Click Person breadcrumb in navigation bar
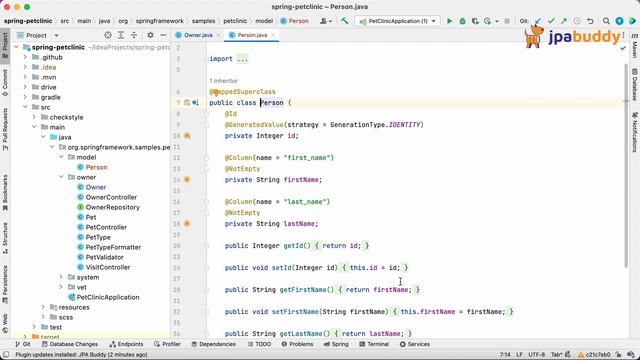 tap(294, 21)
